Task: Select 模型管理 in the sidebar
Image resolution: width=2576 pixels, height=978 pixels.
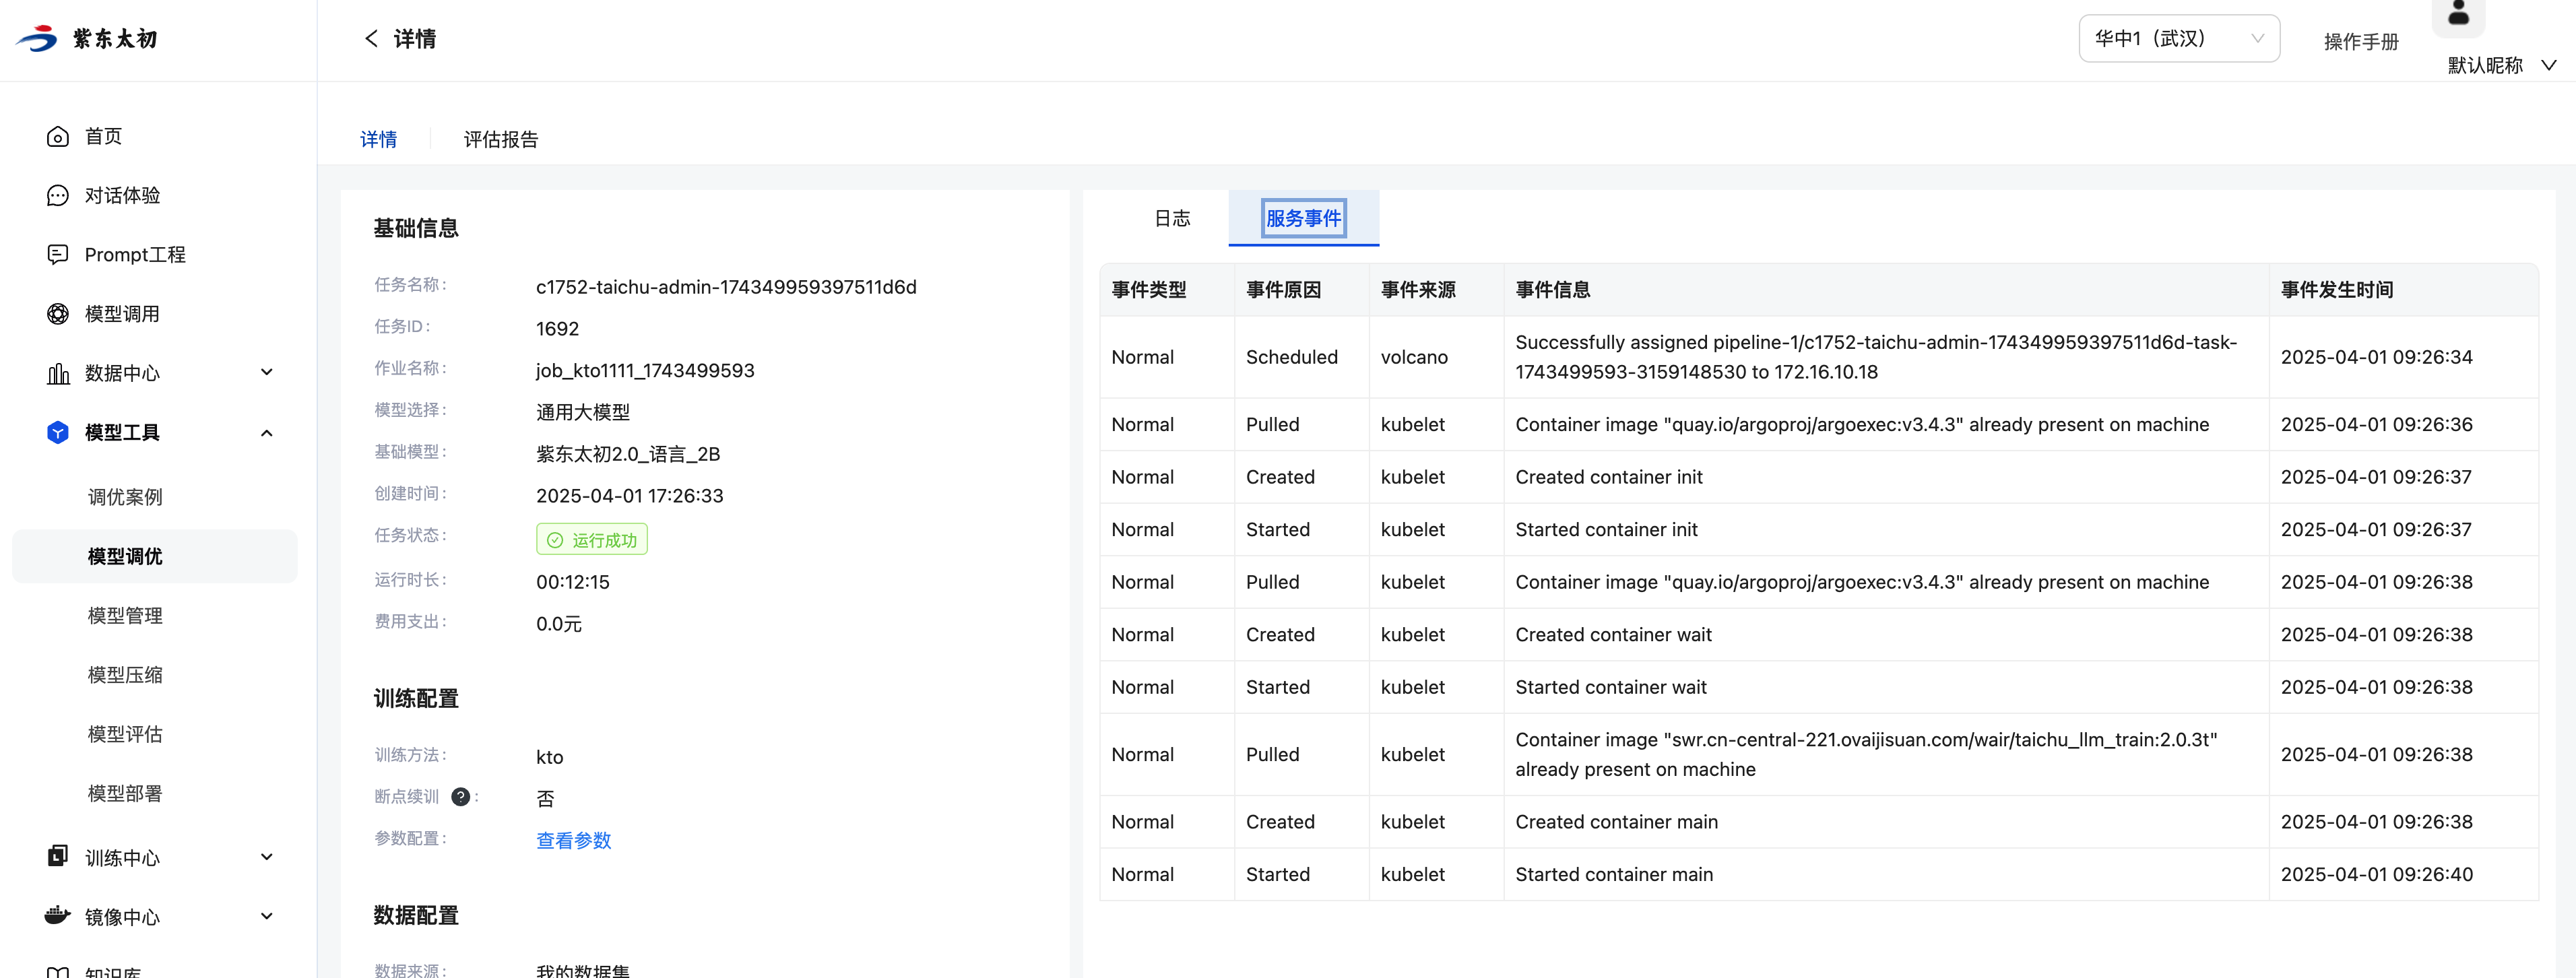Action: tap(125, 615)
